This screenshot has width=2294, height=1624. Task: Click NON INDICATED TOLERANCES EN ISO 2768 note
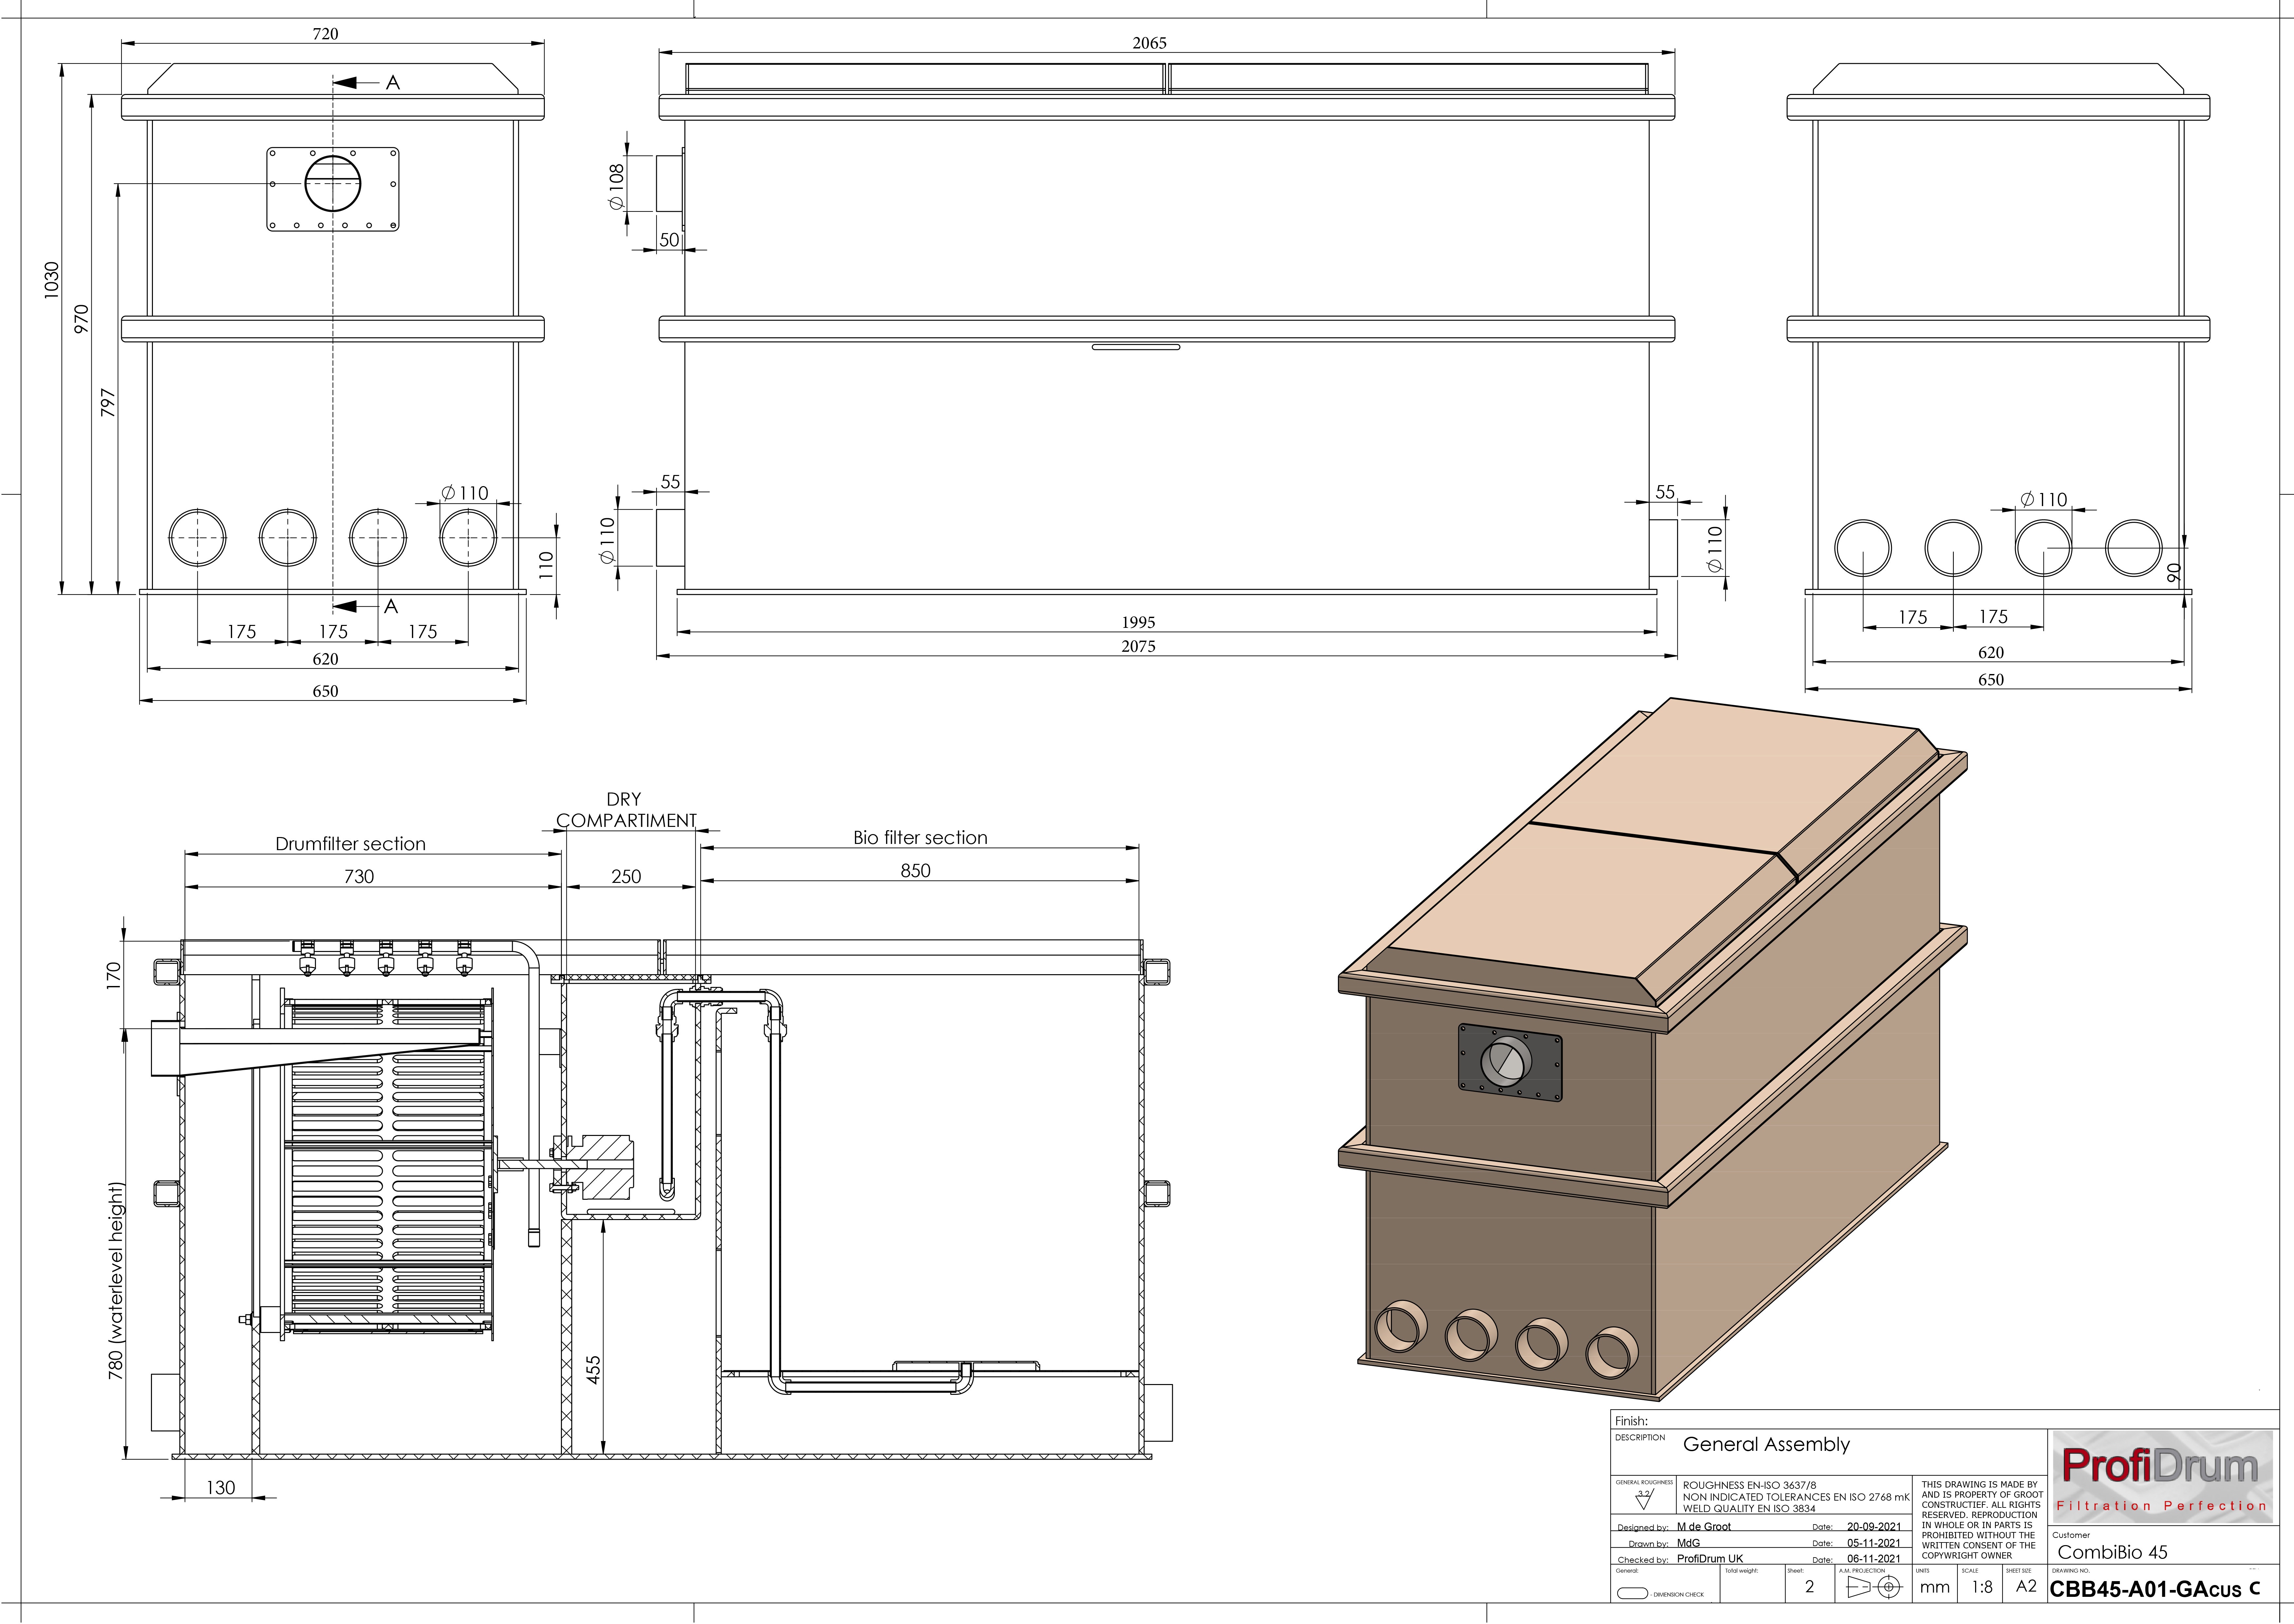pyautogui.click(x=1796, y=1497)
